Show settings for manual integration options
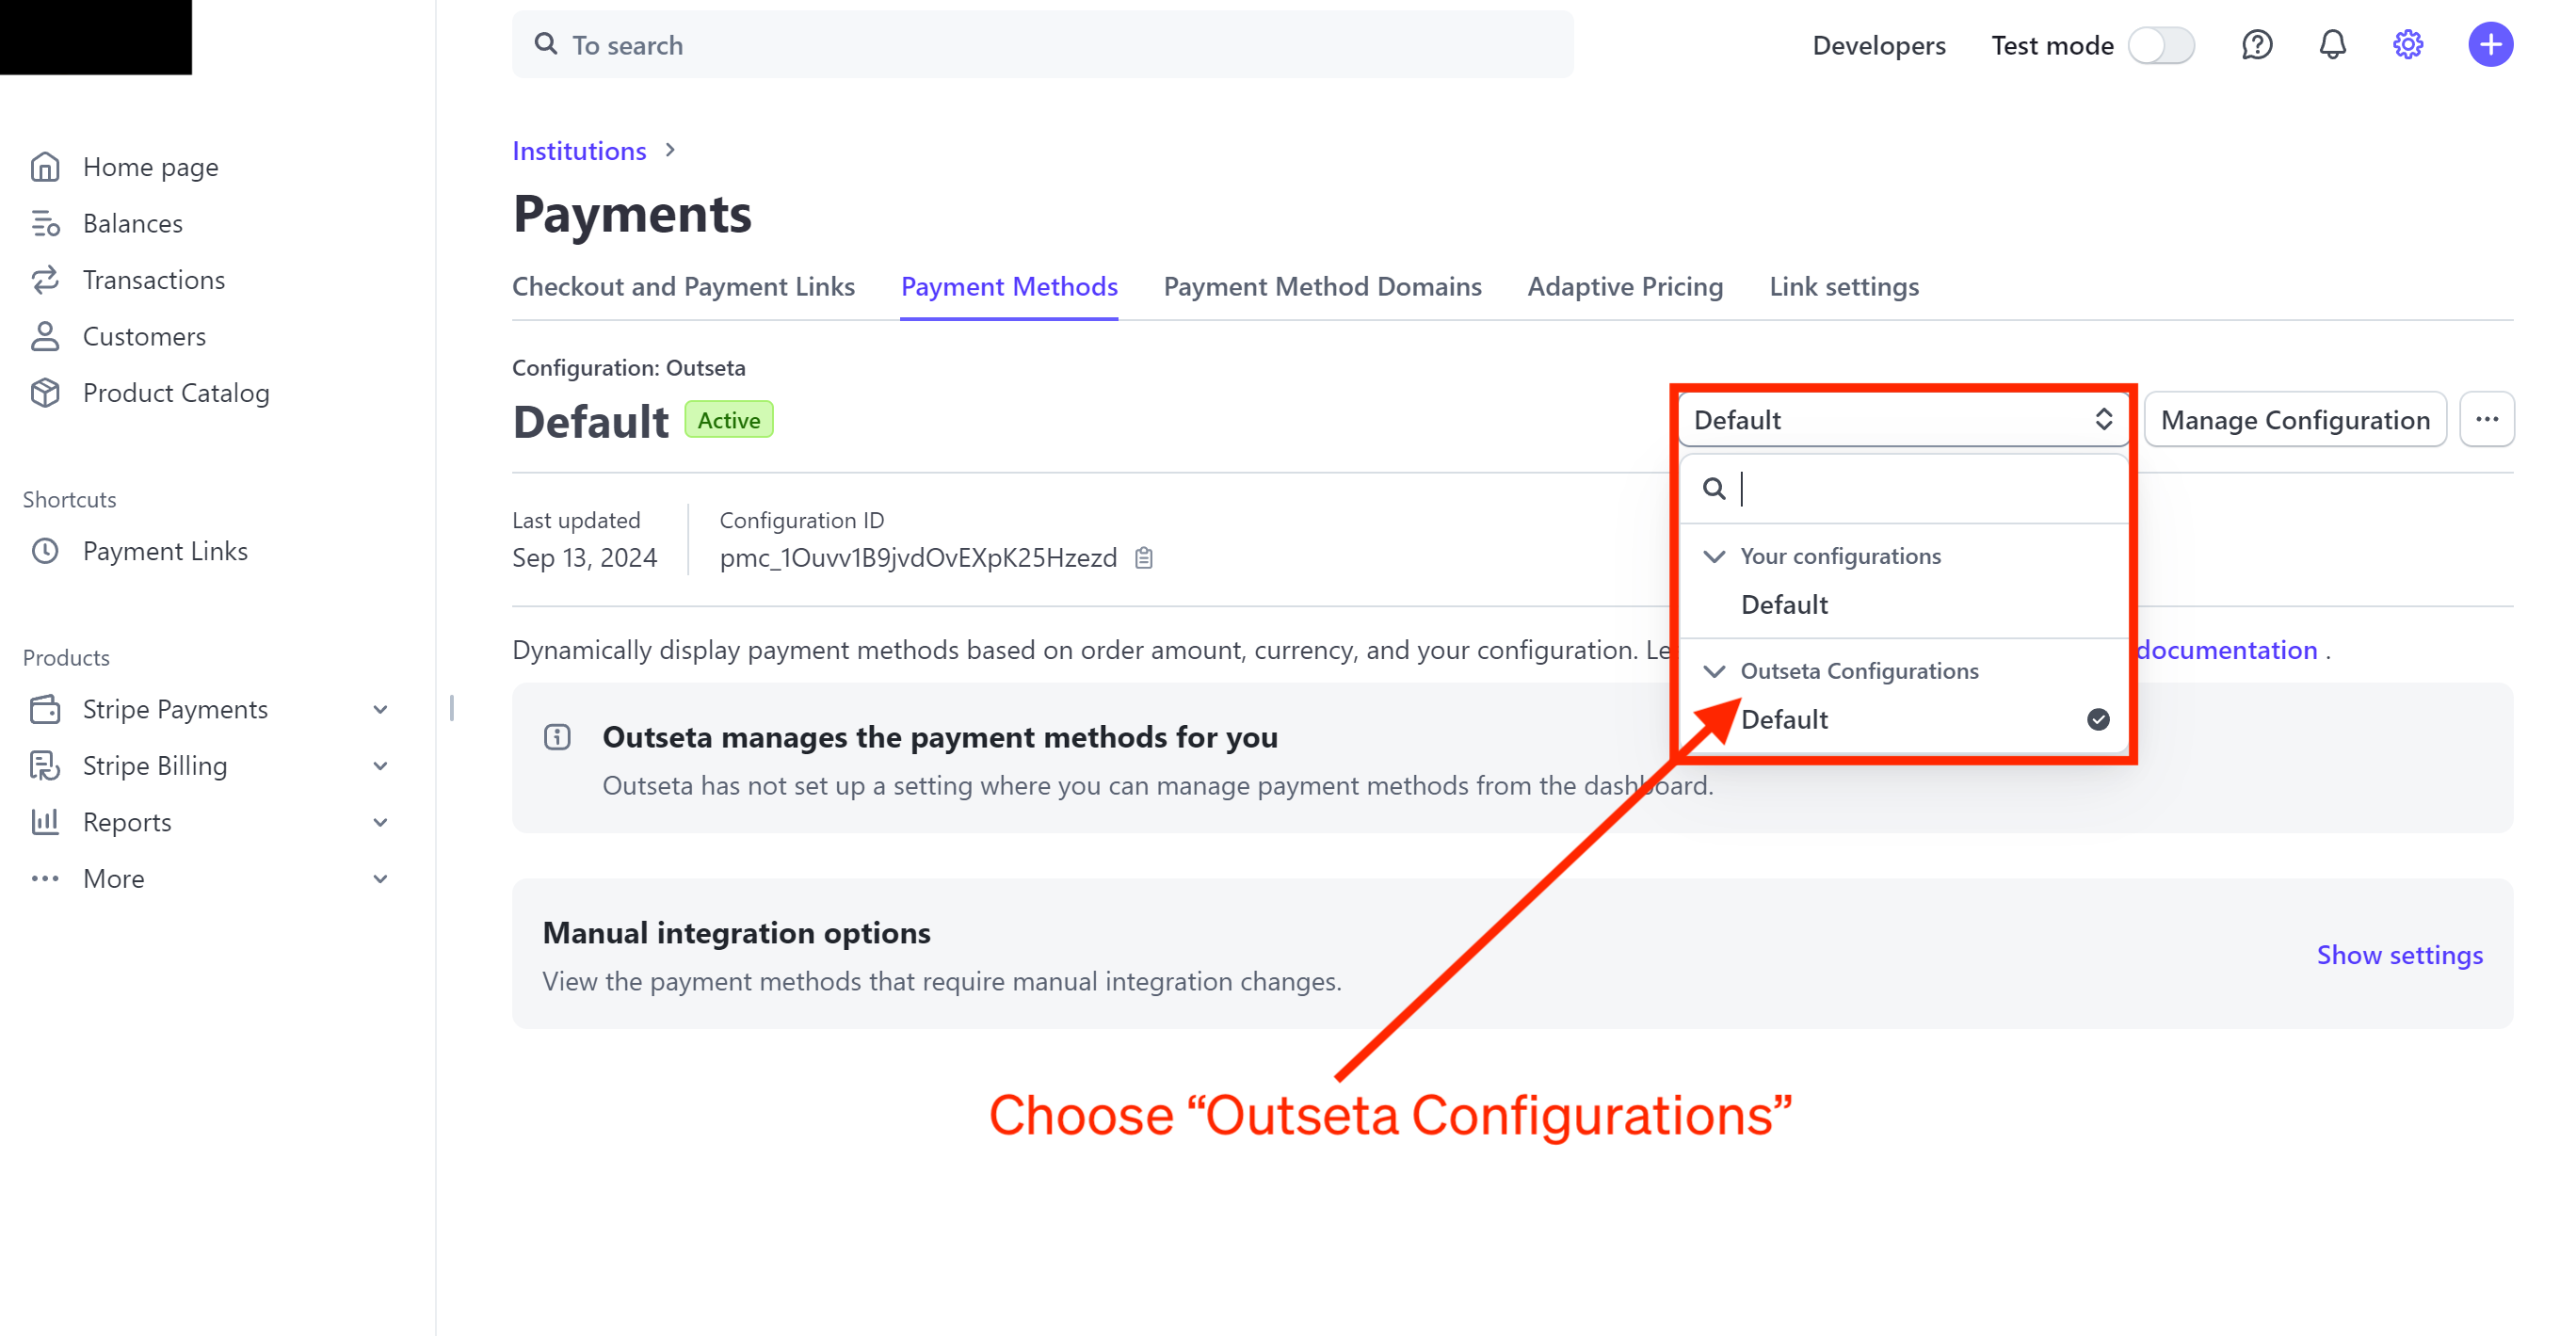Viewport: 2576px width, 1336px height. pos(2399,955)
